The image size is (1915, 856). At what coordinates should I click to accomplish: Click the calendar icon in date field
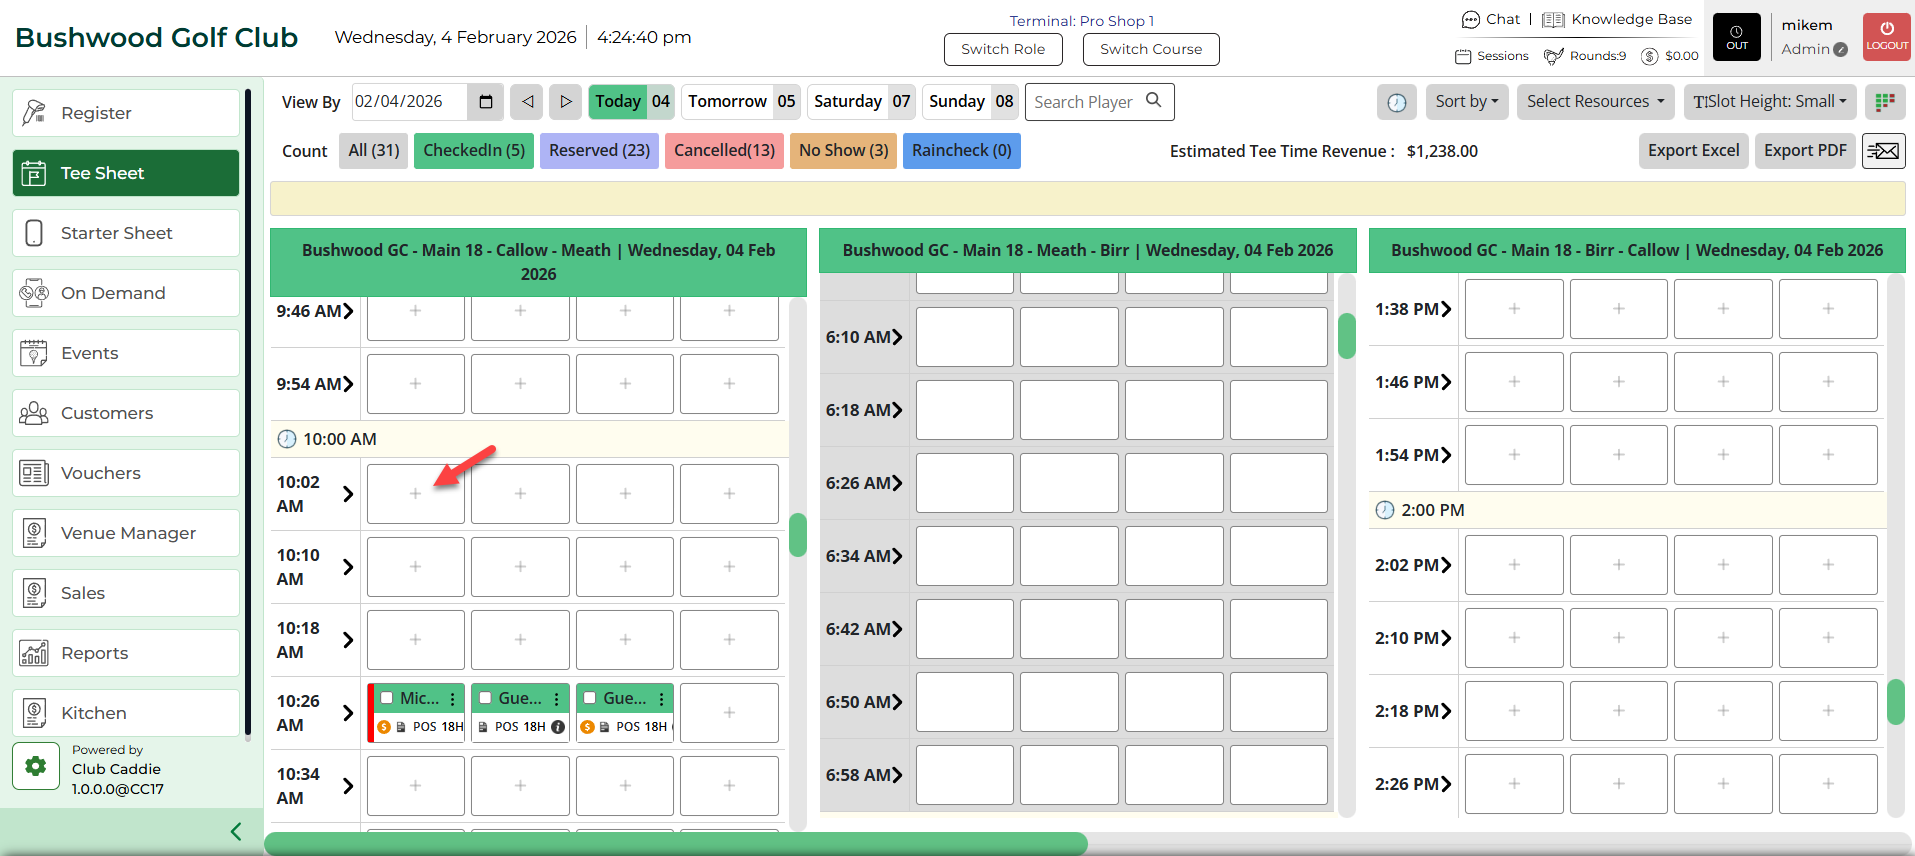coord(486,102)
